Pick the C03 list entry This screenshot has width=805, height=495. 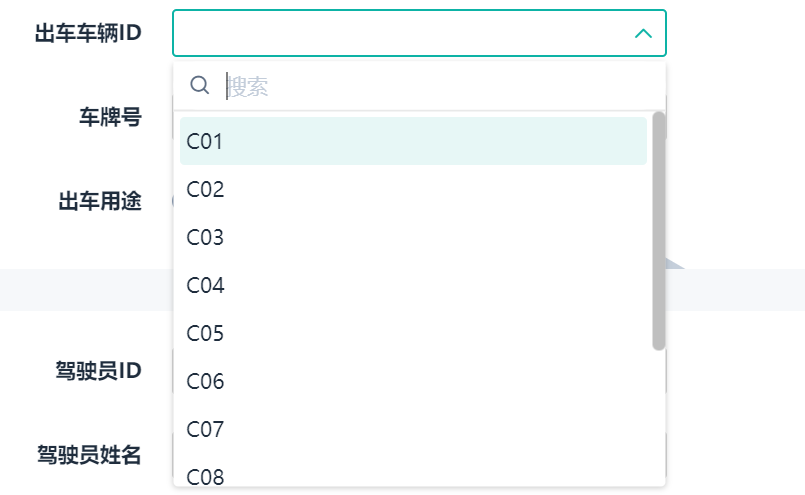pyautogui.click(x=413, y=237)
